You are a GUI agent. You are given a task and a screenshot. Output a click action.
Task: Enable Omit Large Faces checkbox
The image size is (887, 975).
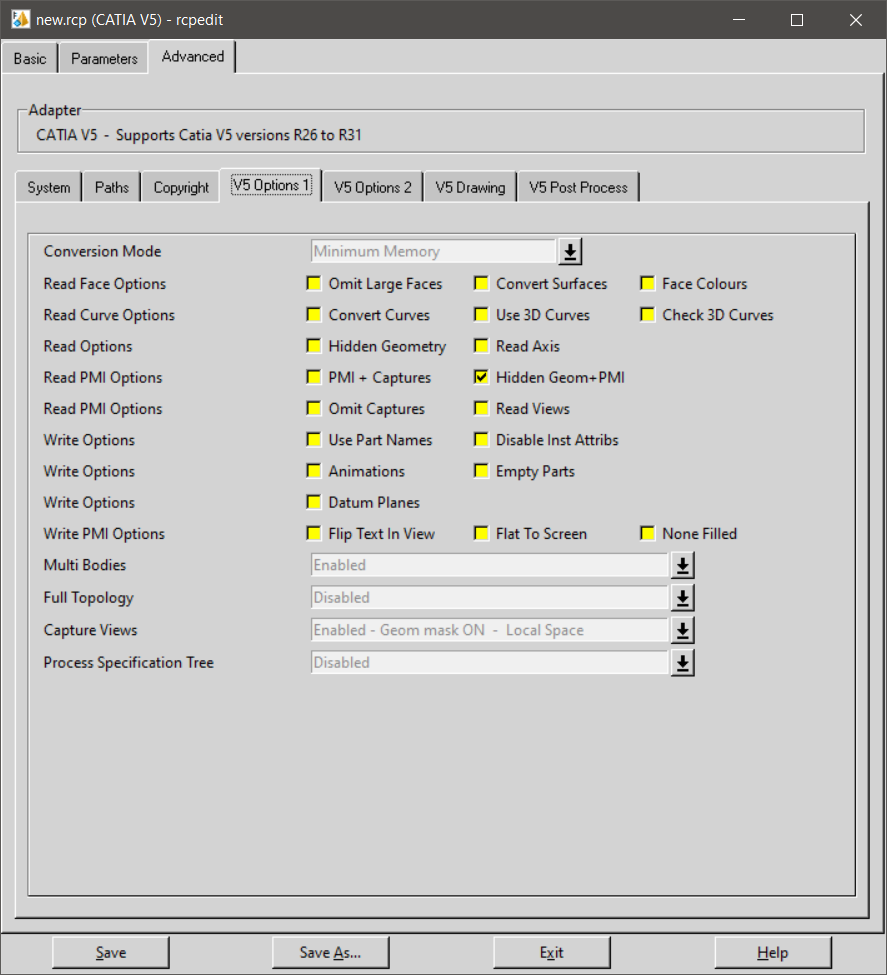click(x=314, y=284)
